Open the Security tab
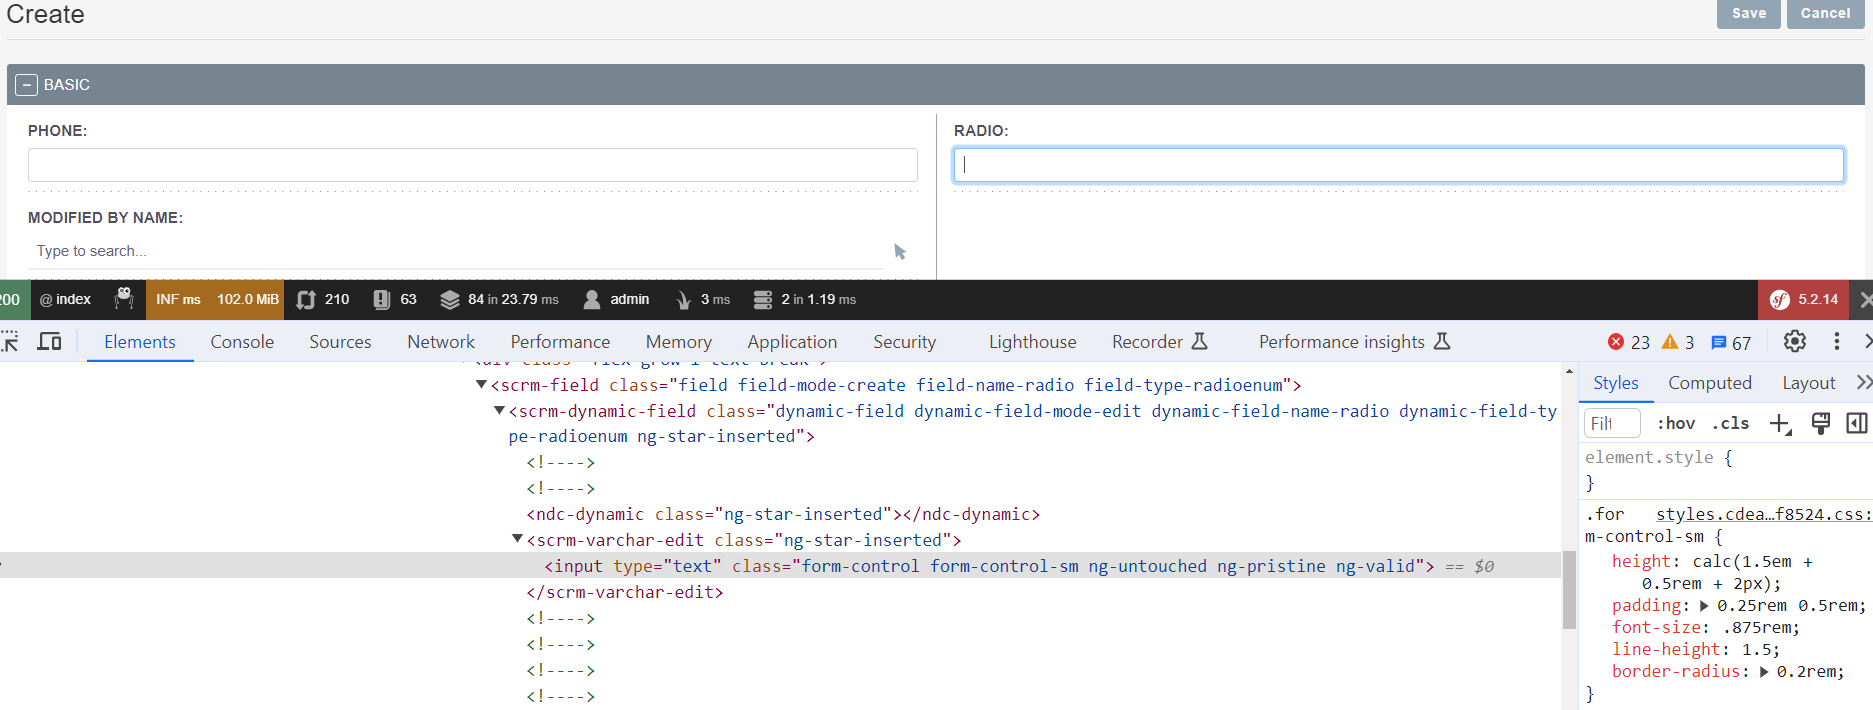 [x=904, y=342]
